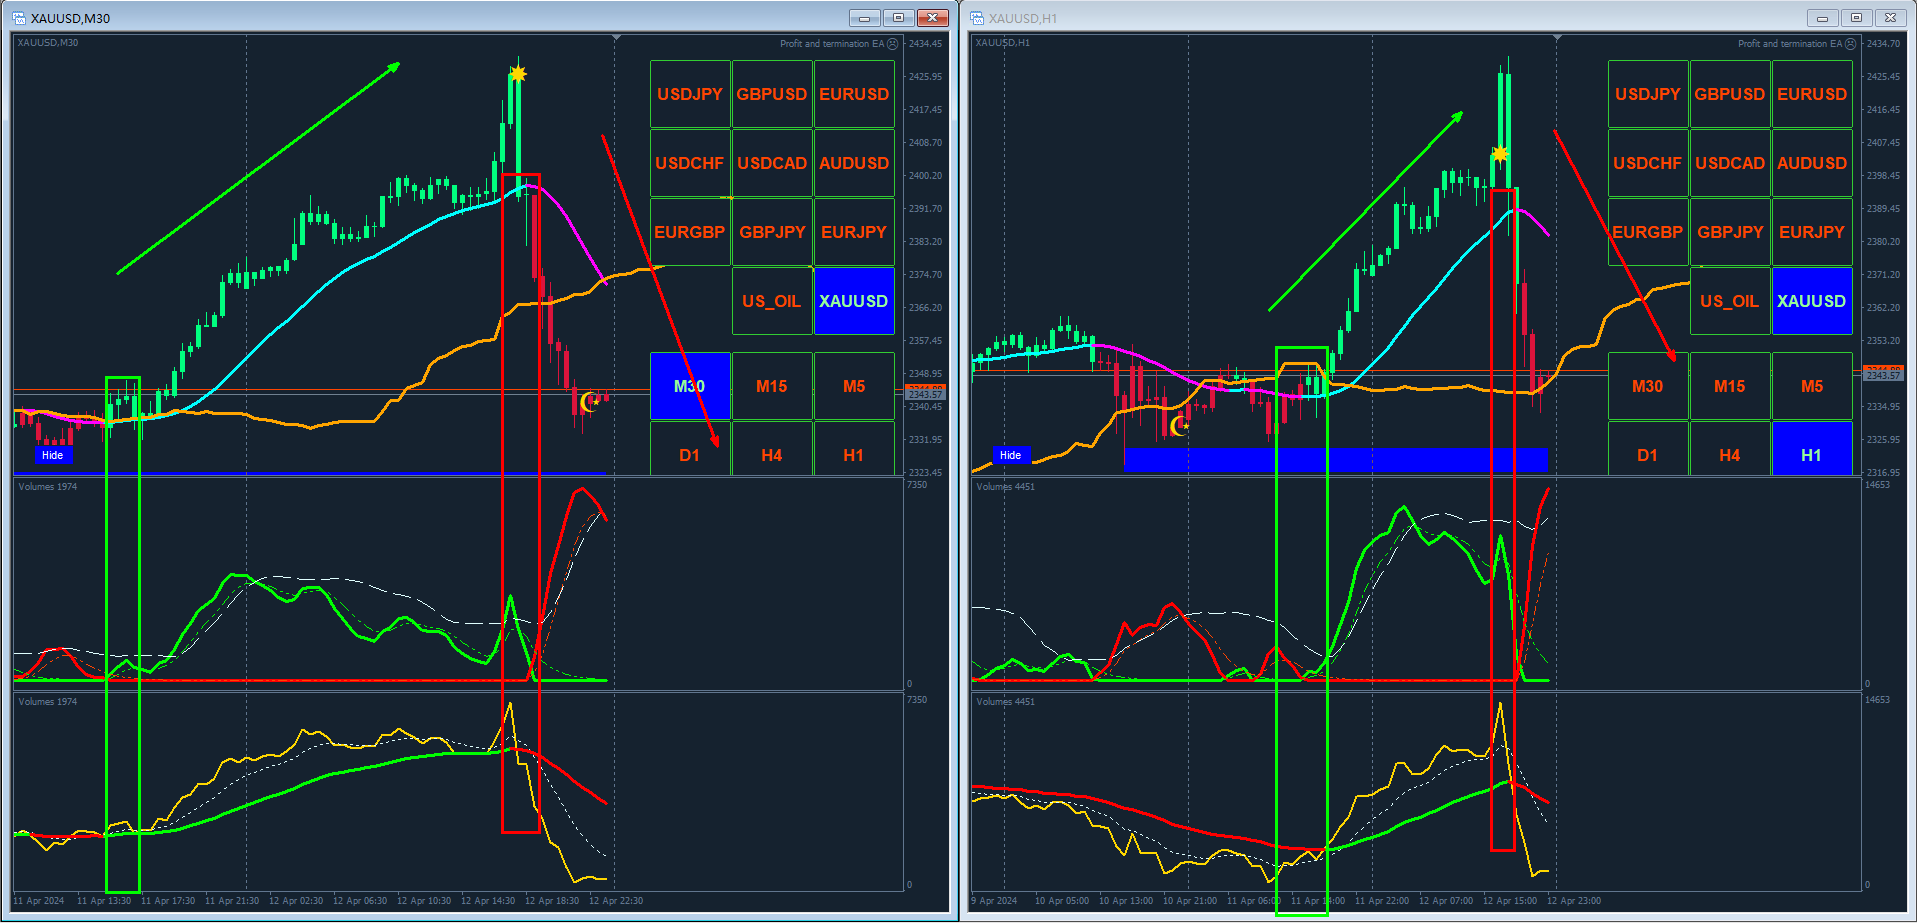Click the XAUUSD,H1 window title icon
Image resolution: width=1917 pixels, height=924 pixels.
977,18
